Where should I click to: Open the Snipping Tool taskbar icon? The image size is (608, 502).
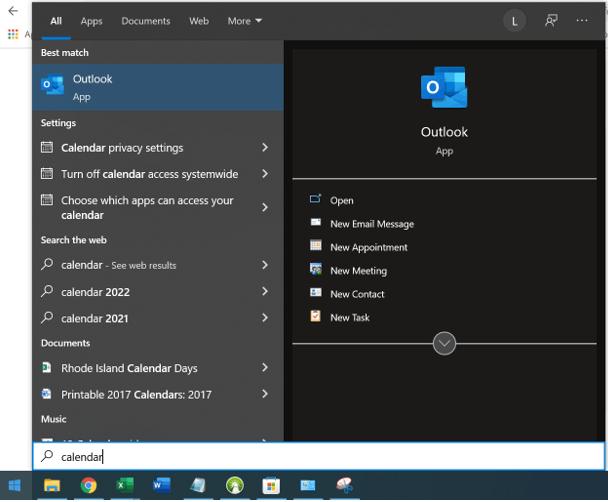344,486
